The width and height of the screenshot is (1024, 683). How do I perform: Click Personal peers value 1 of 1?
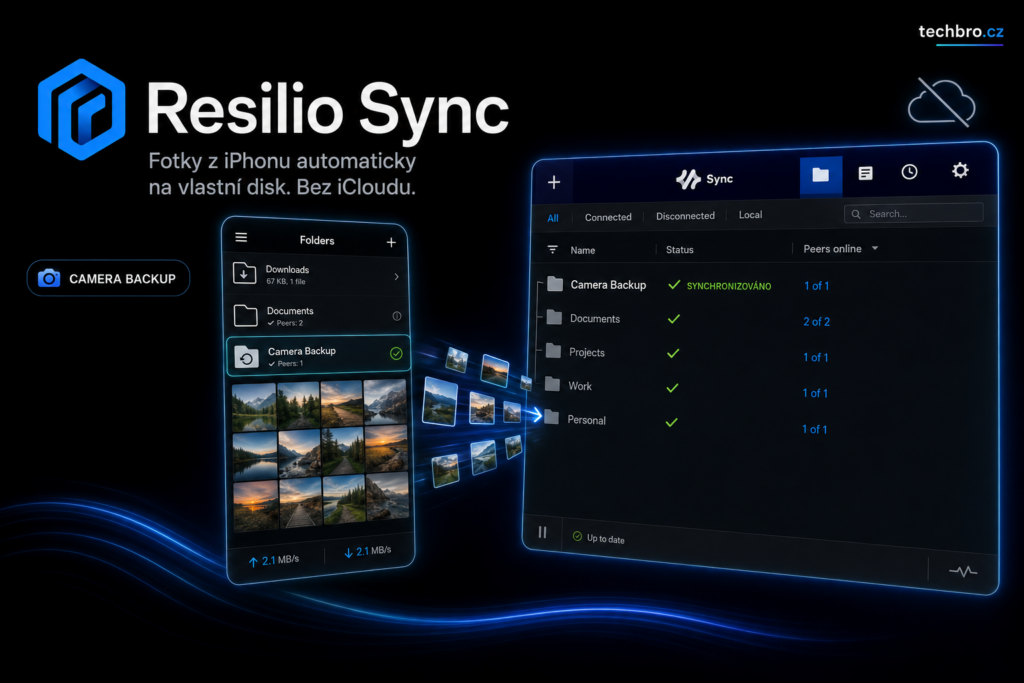tap(814, 429)
